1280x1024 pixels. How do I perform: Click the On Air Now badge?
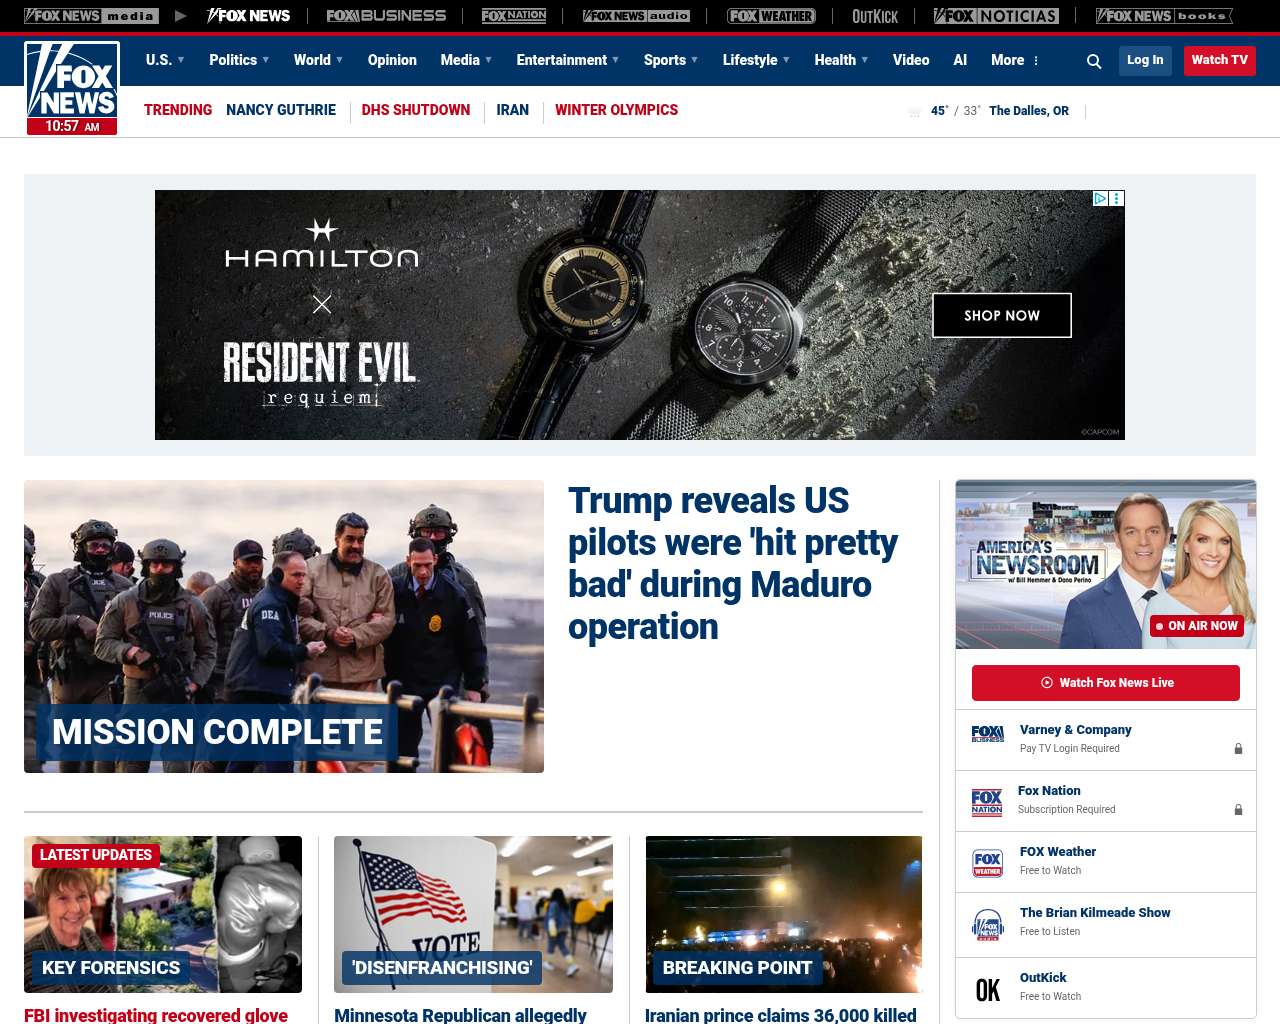[x=1197, y=626]
